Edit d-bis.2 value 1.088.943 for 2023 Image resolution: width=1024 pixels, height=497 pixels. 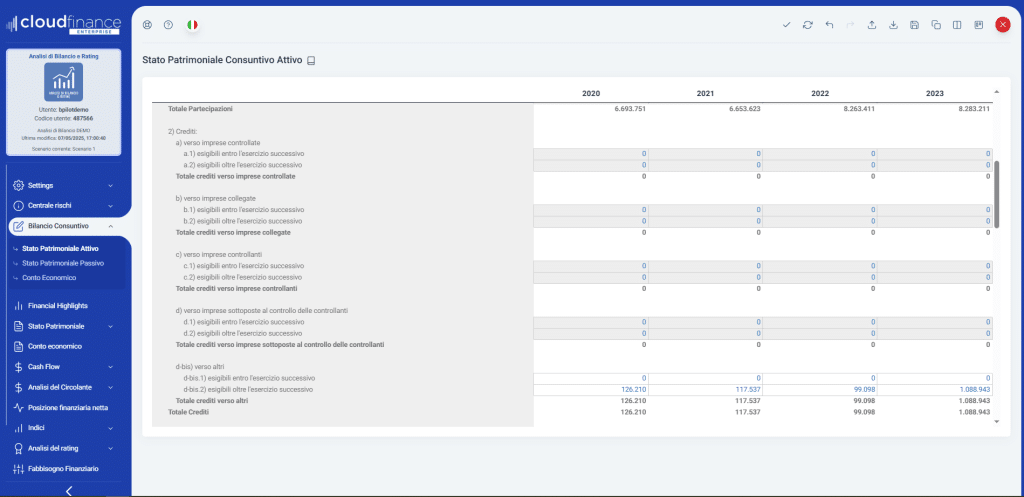pos(935,389)
